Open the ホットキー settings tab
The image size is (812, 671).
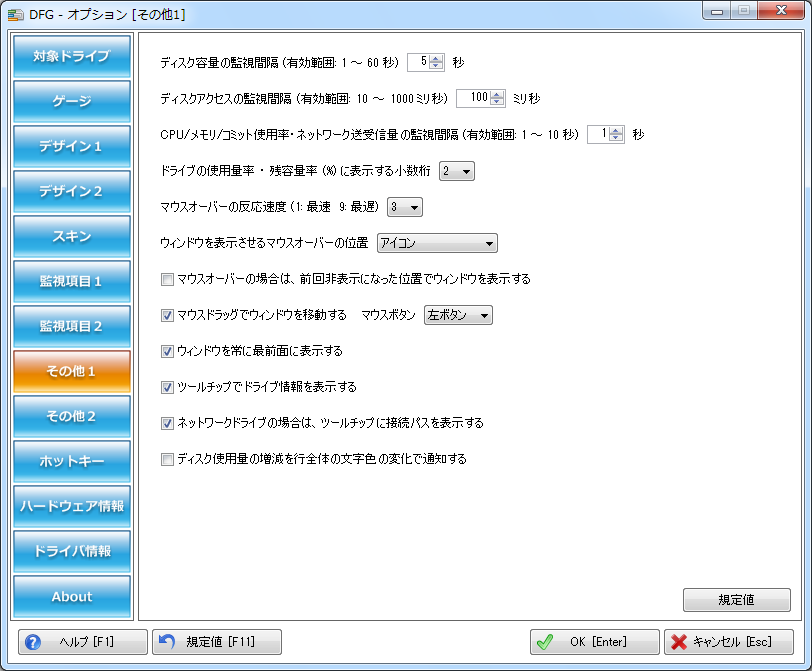[x=72, y=461]
